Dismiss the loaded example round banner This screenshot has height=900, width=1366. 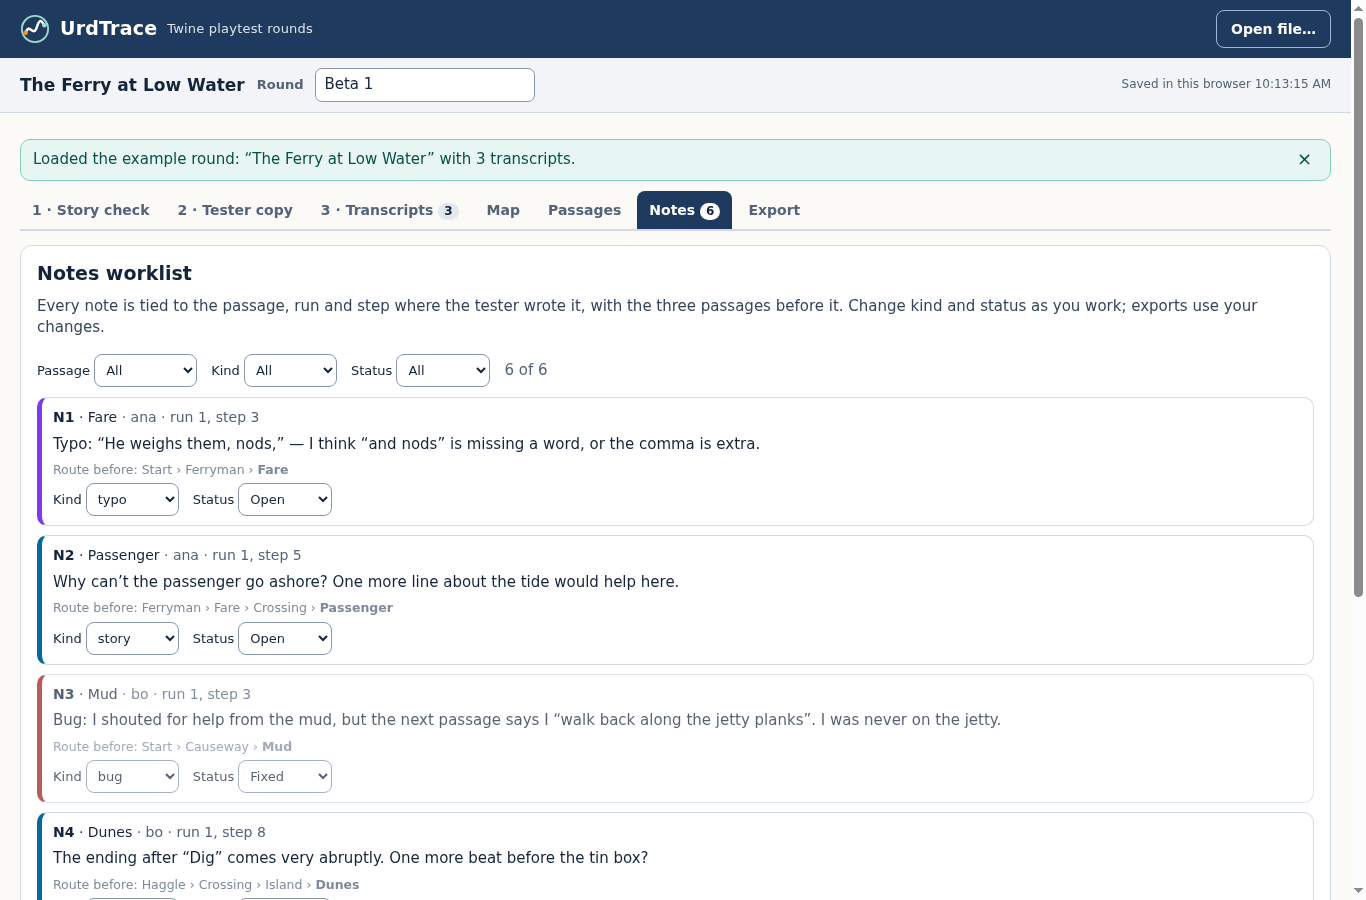(1304, 159)
